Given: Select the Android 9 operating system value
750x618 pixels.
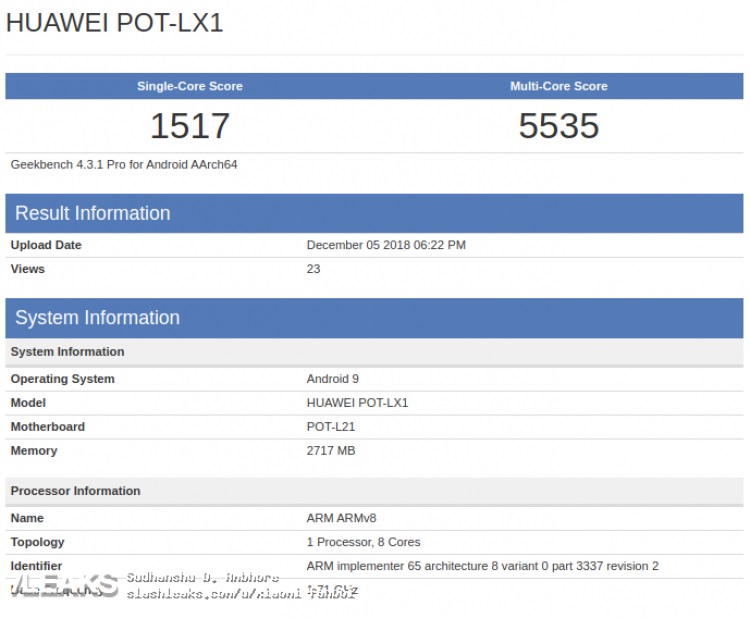Looking at the screenshot, I should [332, 379].
